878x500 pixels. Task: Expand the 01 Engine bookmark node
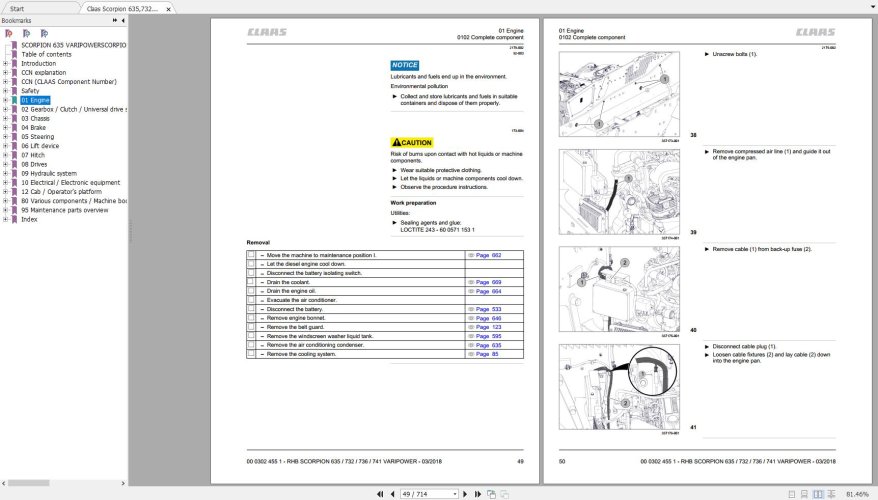coord(6,100)
